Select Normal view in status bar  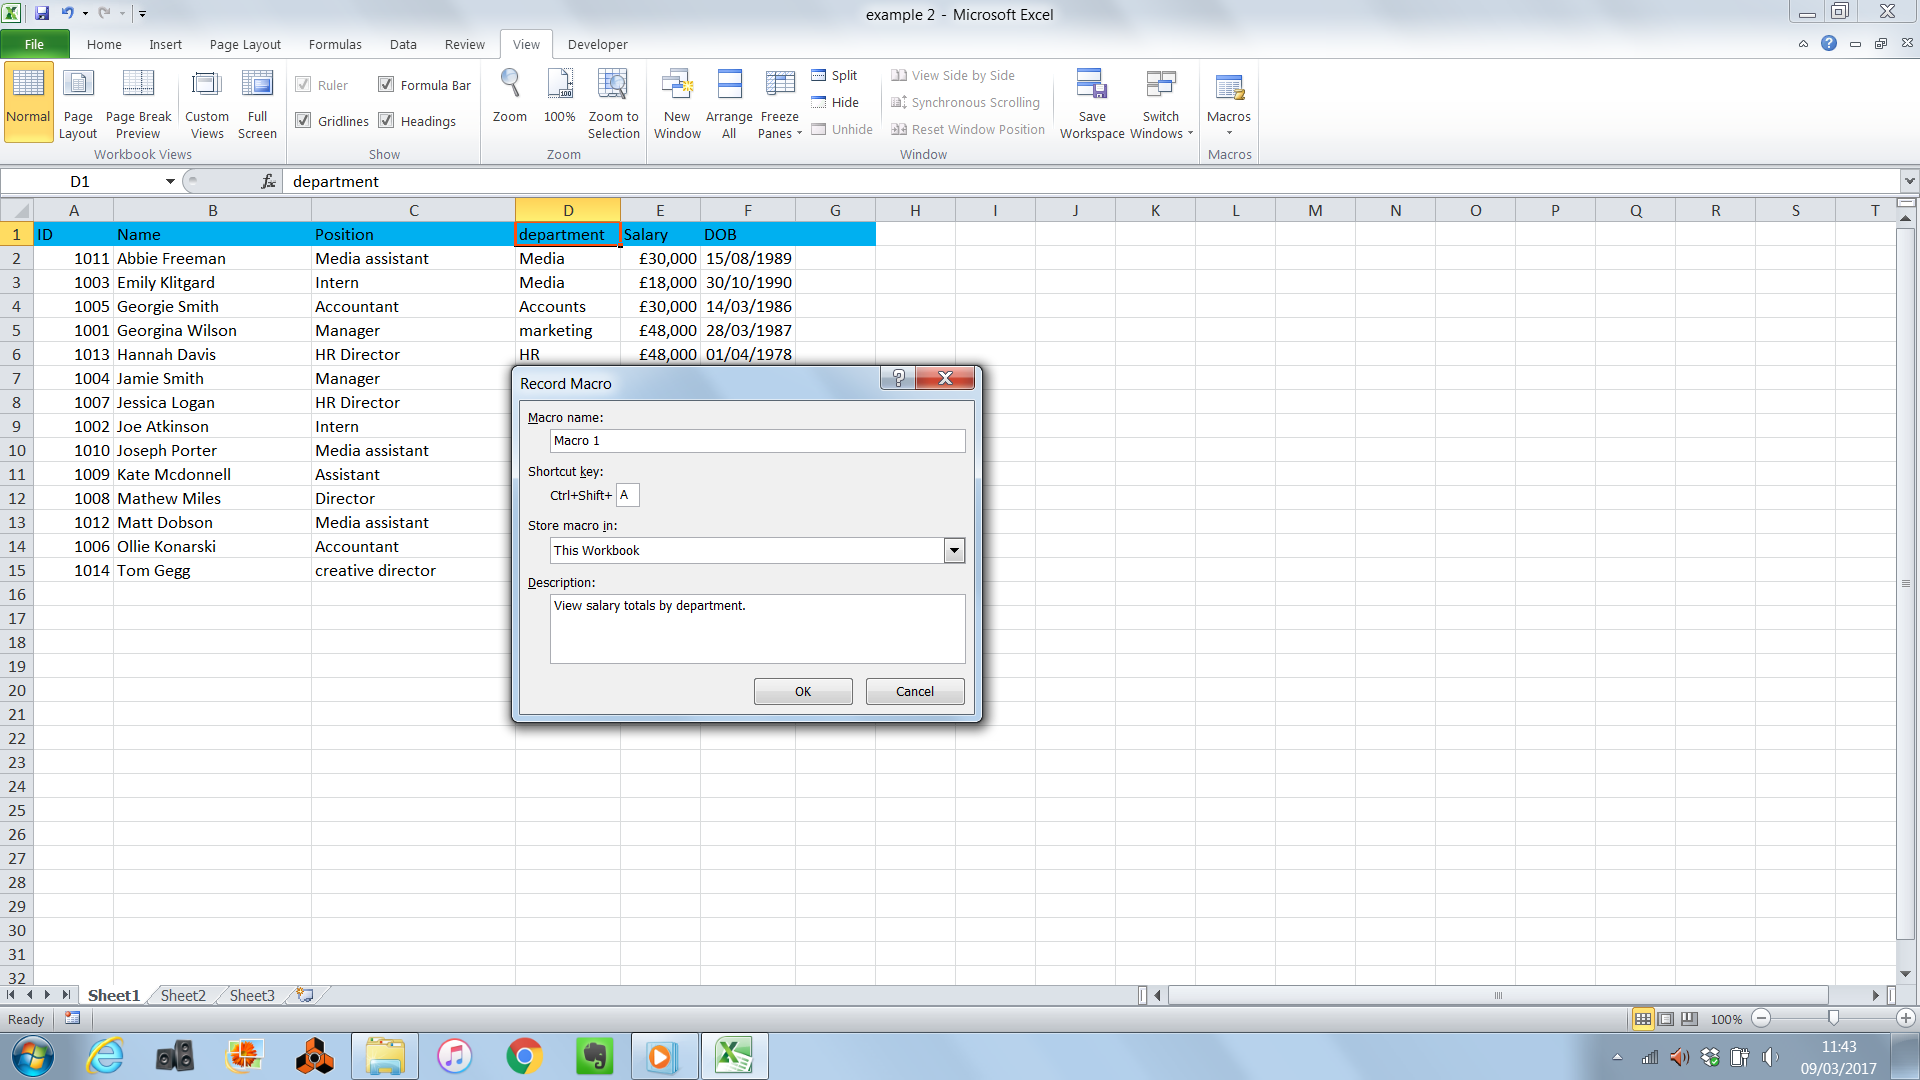(x=1643, y=1019)
